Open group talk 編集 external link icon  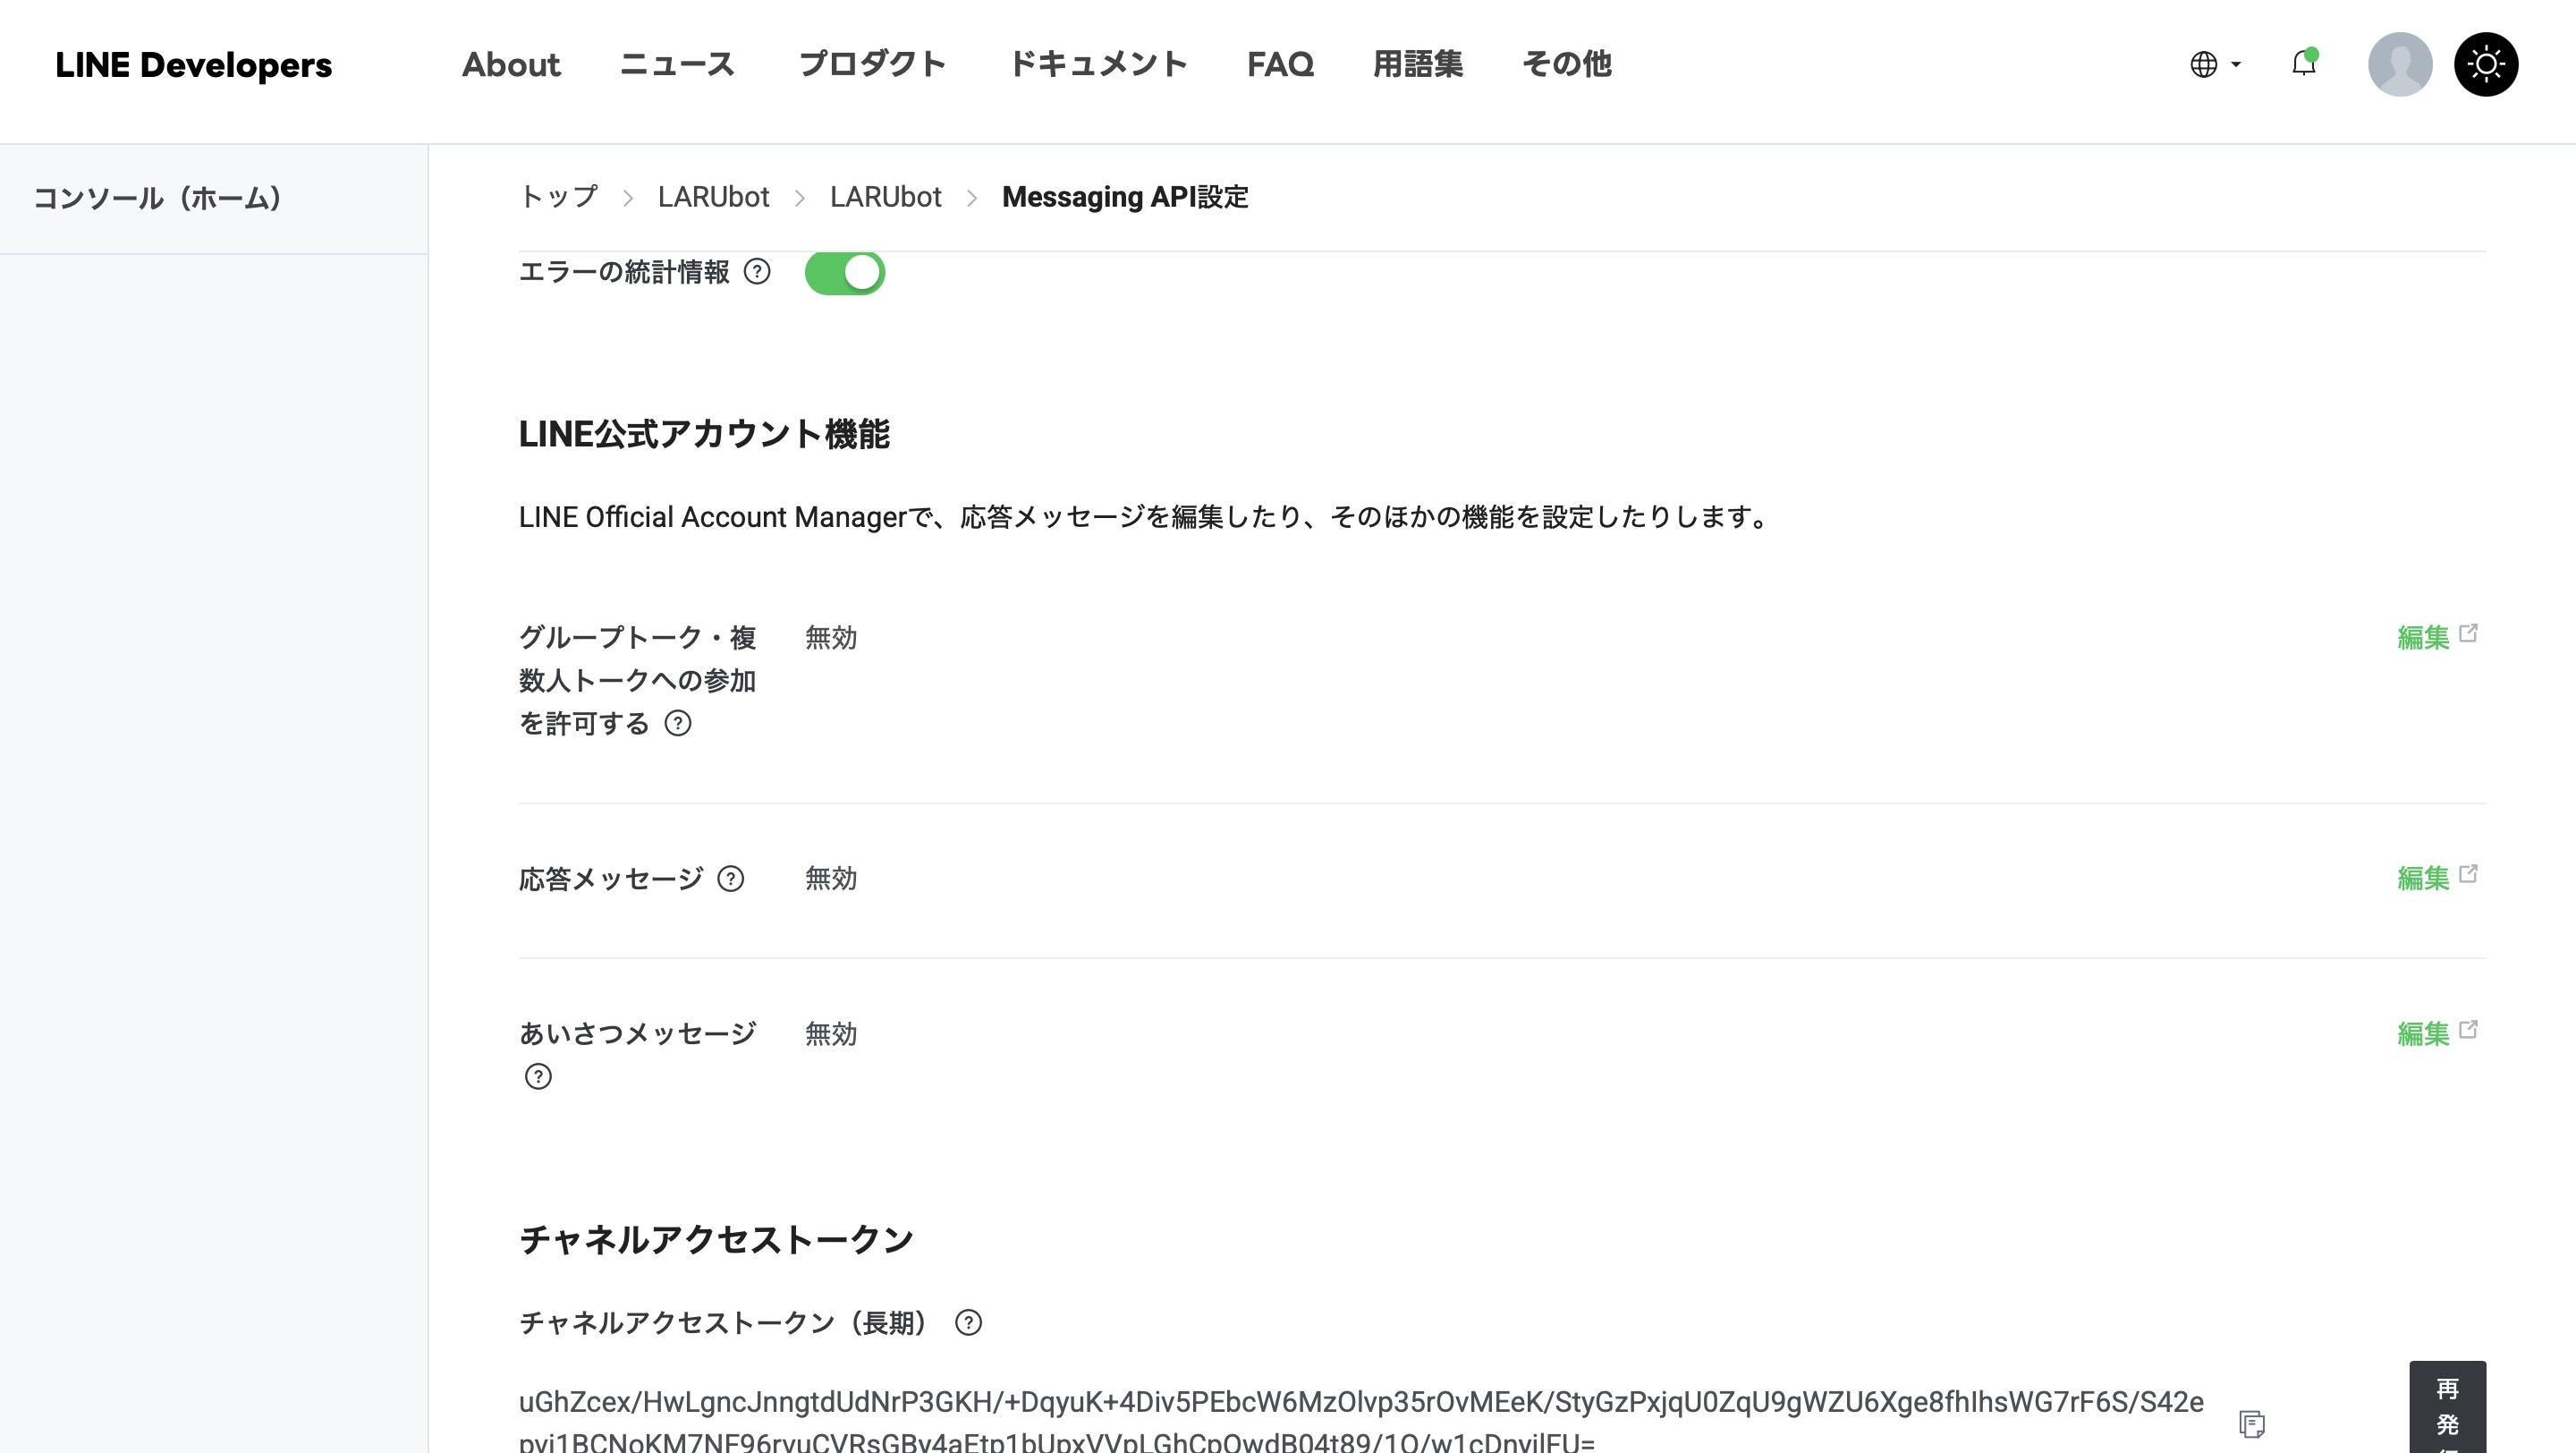(x=2471, y=633)
